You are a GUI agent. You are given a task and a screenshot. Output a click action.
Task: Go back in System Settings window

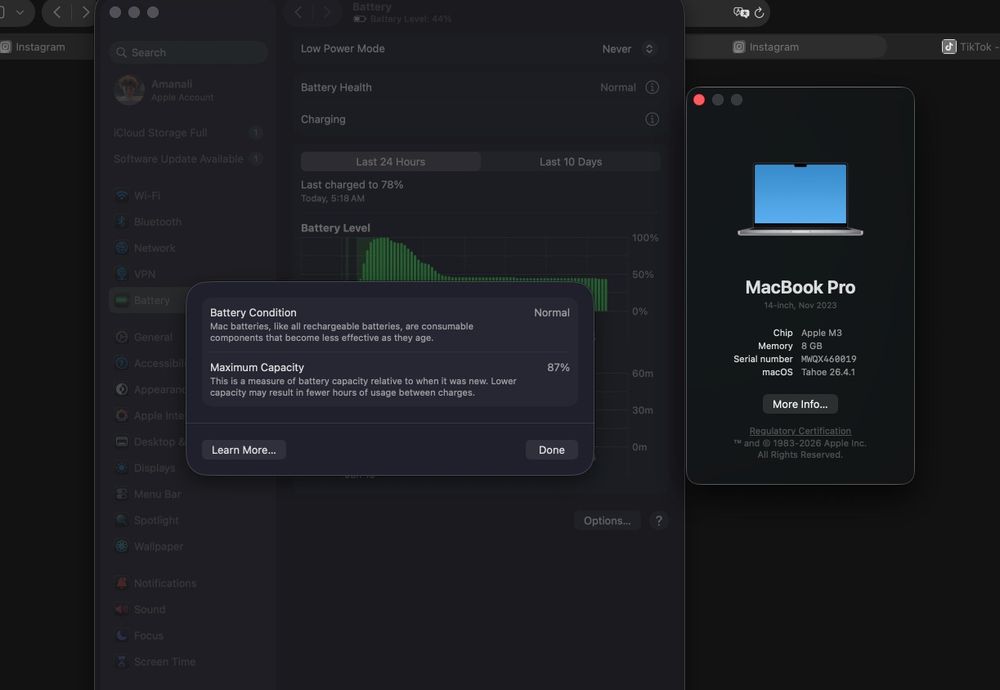[x=298, y=12]
